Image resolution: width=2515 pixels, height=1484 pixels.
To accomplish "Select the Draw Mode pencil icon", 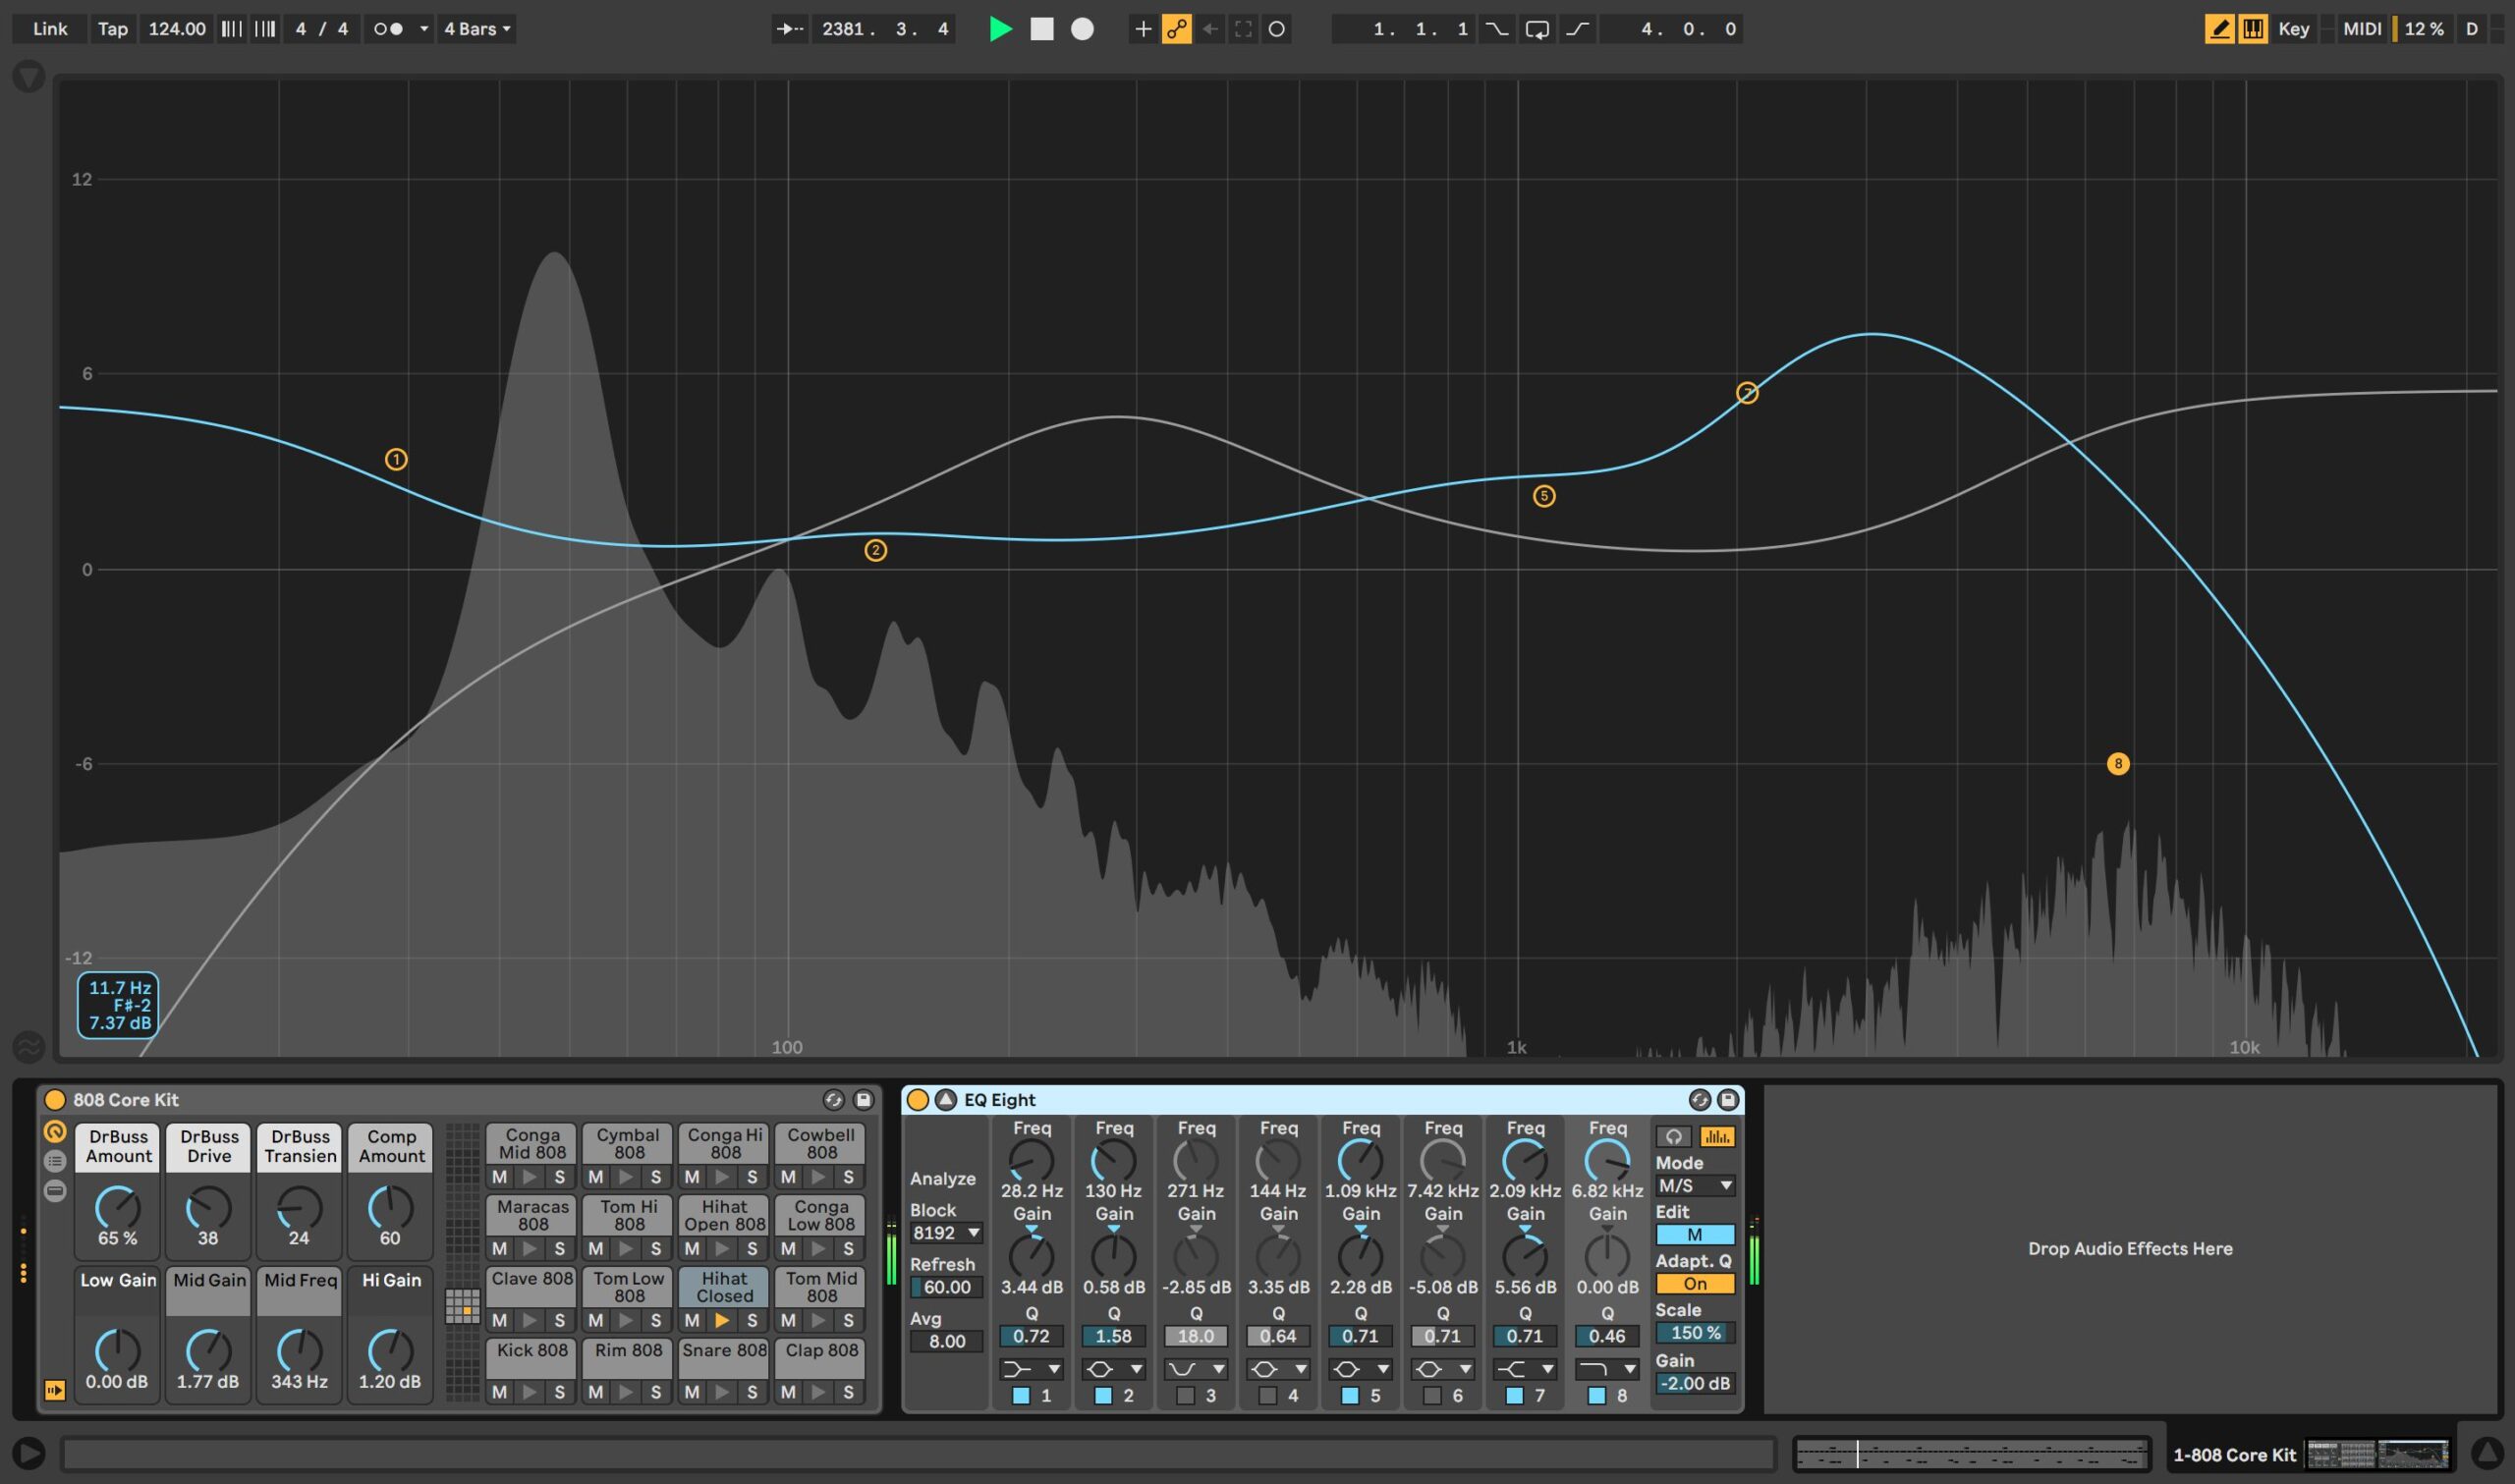I will point(2218,29).
